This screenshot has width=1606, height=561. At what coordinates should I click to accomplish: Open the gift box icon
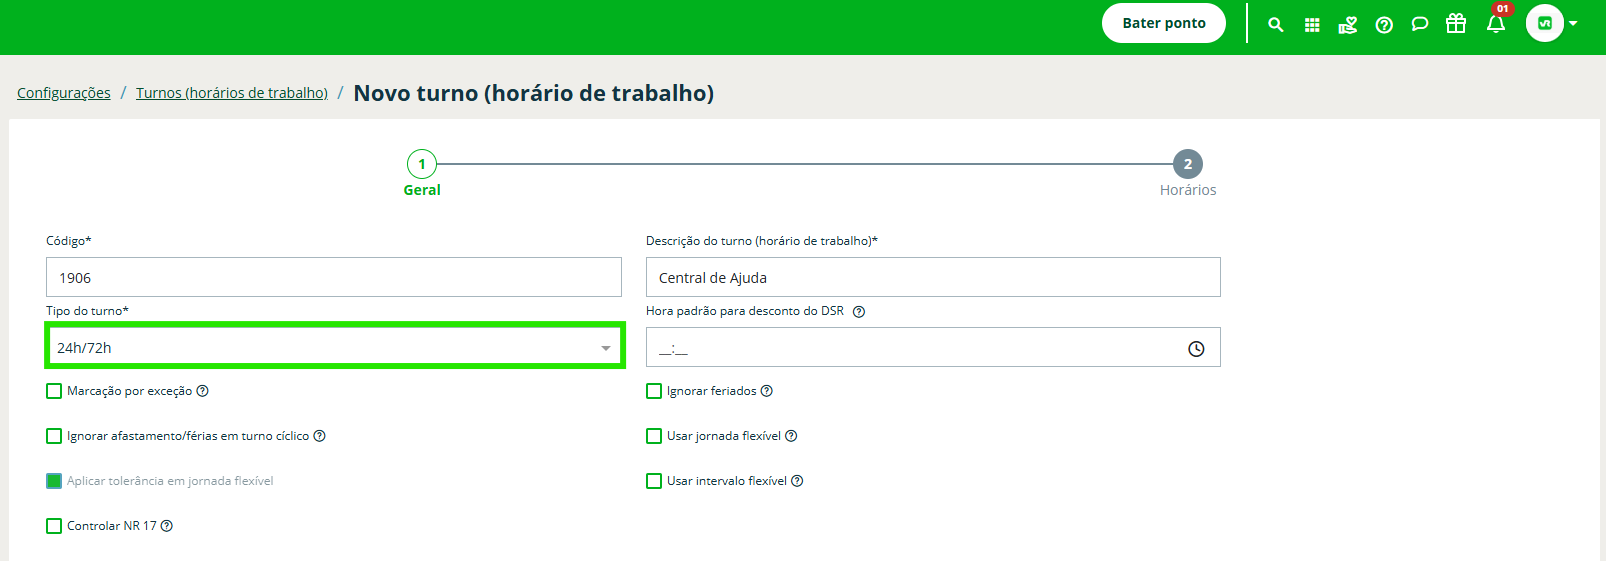tap(1456, 23)
